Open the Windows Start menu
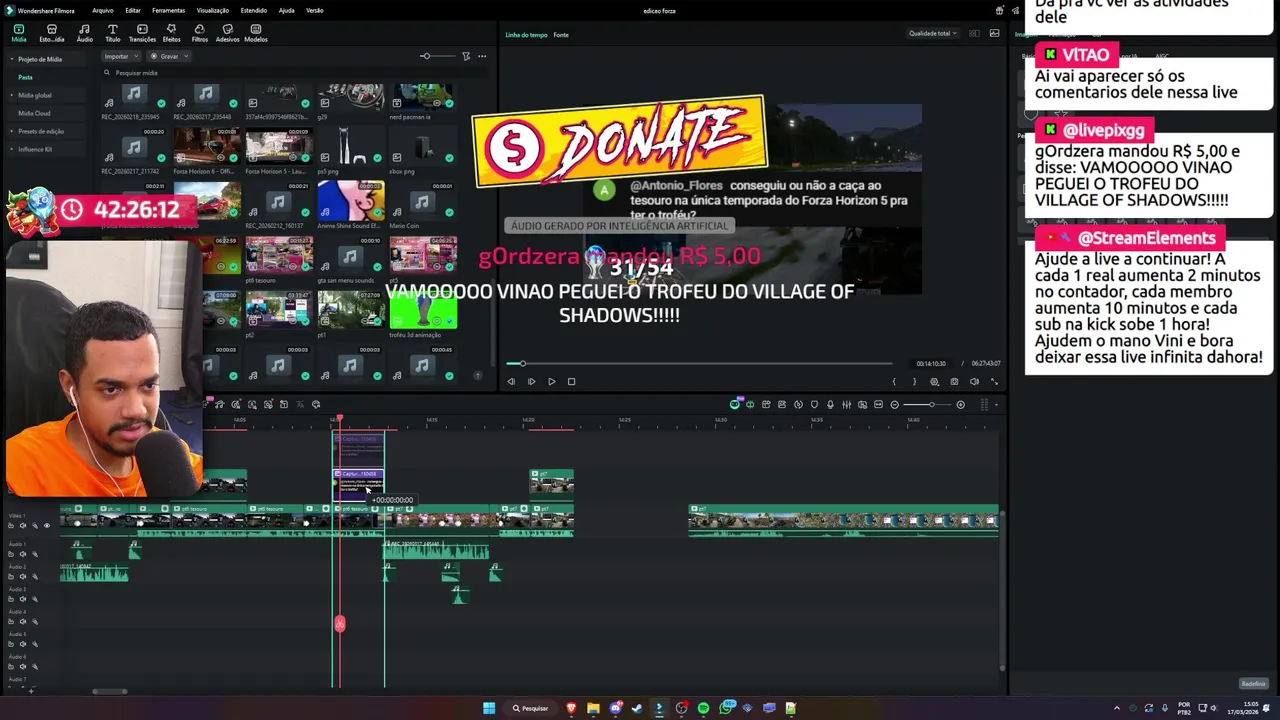1280x720 pixels. (x=489, y=708)
